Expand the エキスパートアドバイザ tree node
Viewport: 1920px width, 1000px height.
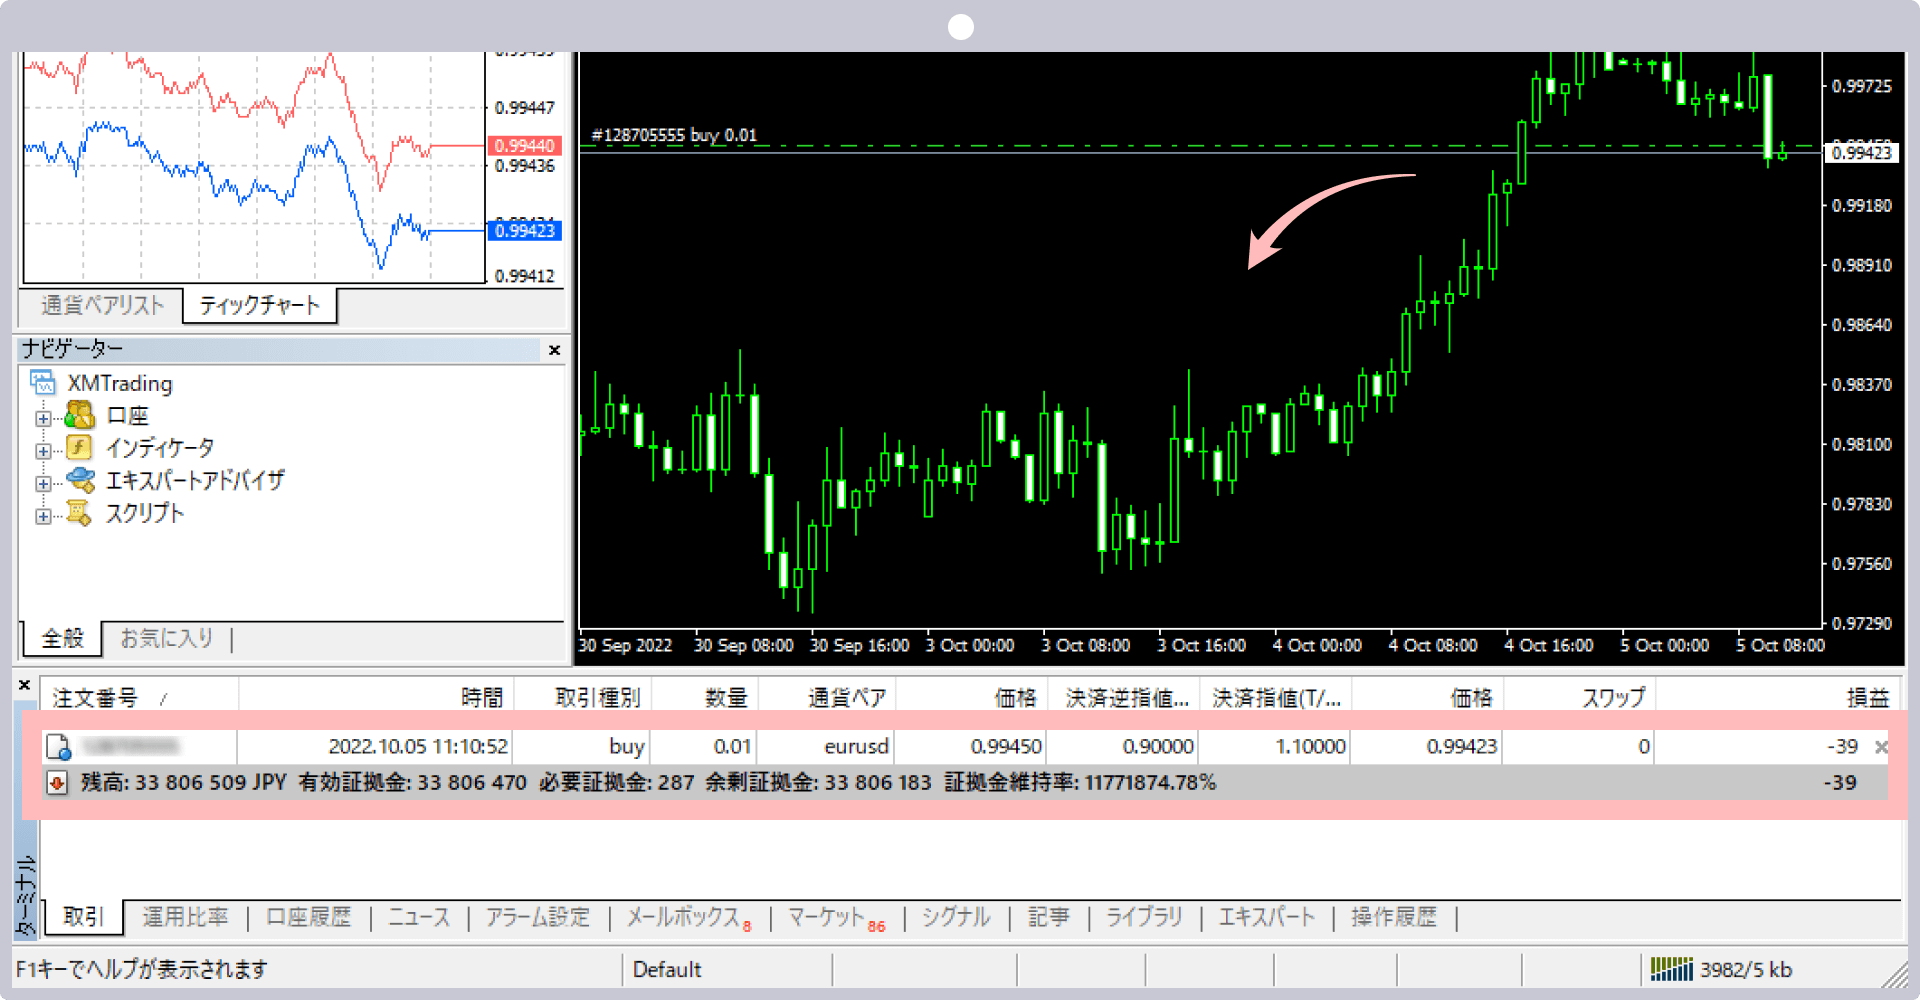[43, 484]
